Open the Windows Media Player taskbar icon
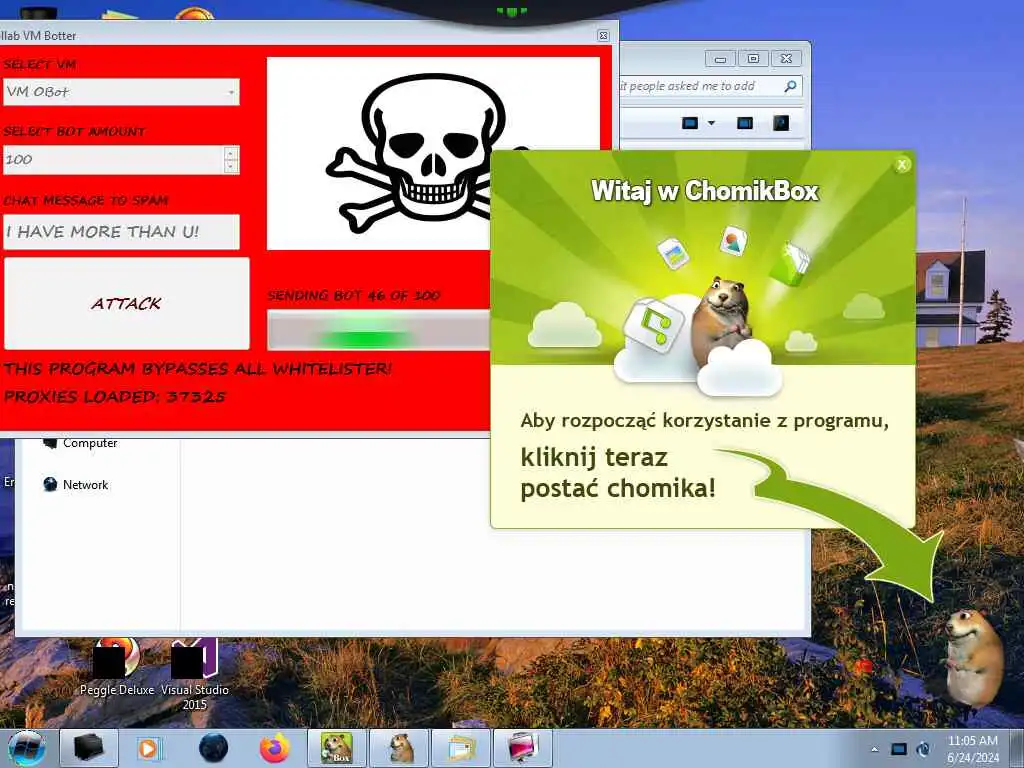This screenshot has height=768, width=1024. [x=150, y=748]
